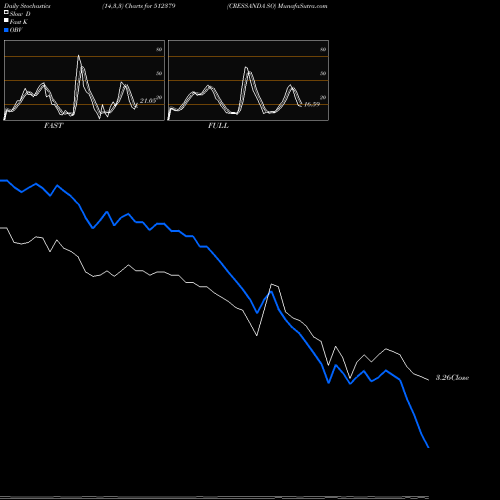
Task: Click the 'Daily Stochastics' title text
Action: 27,6
